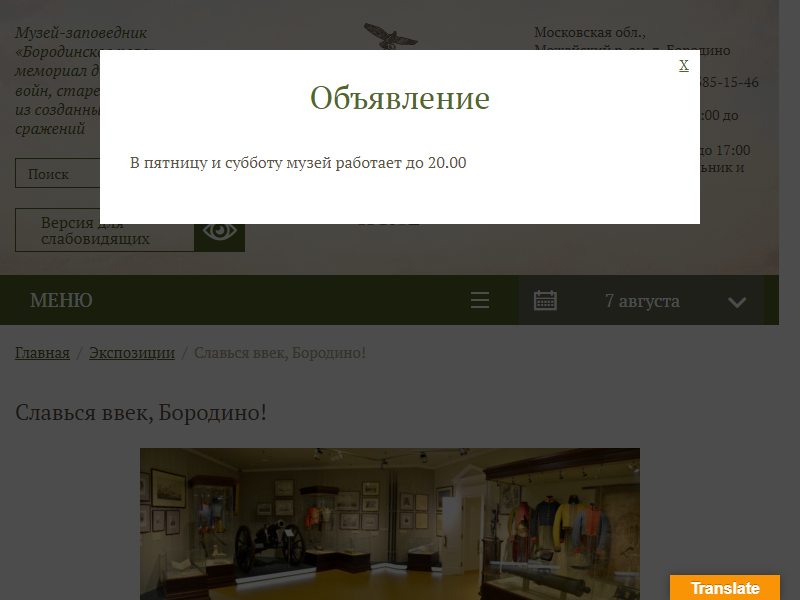Screen dimensions: 800x600
Task: Click the last breadcrumb item Славься ввек, Бородино!
Action: click(x=280, y=353)
